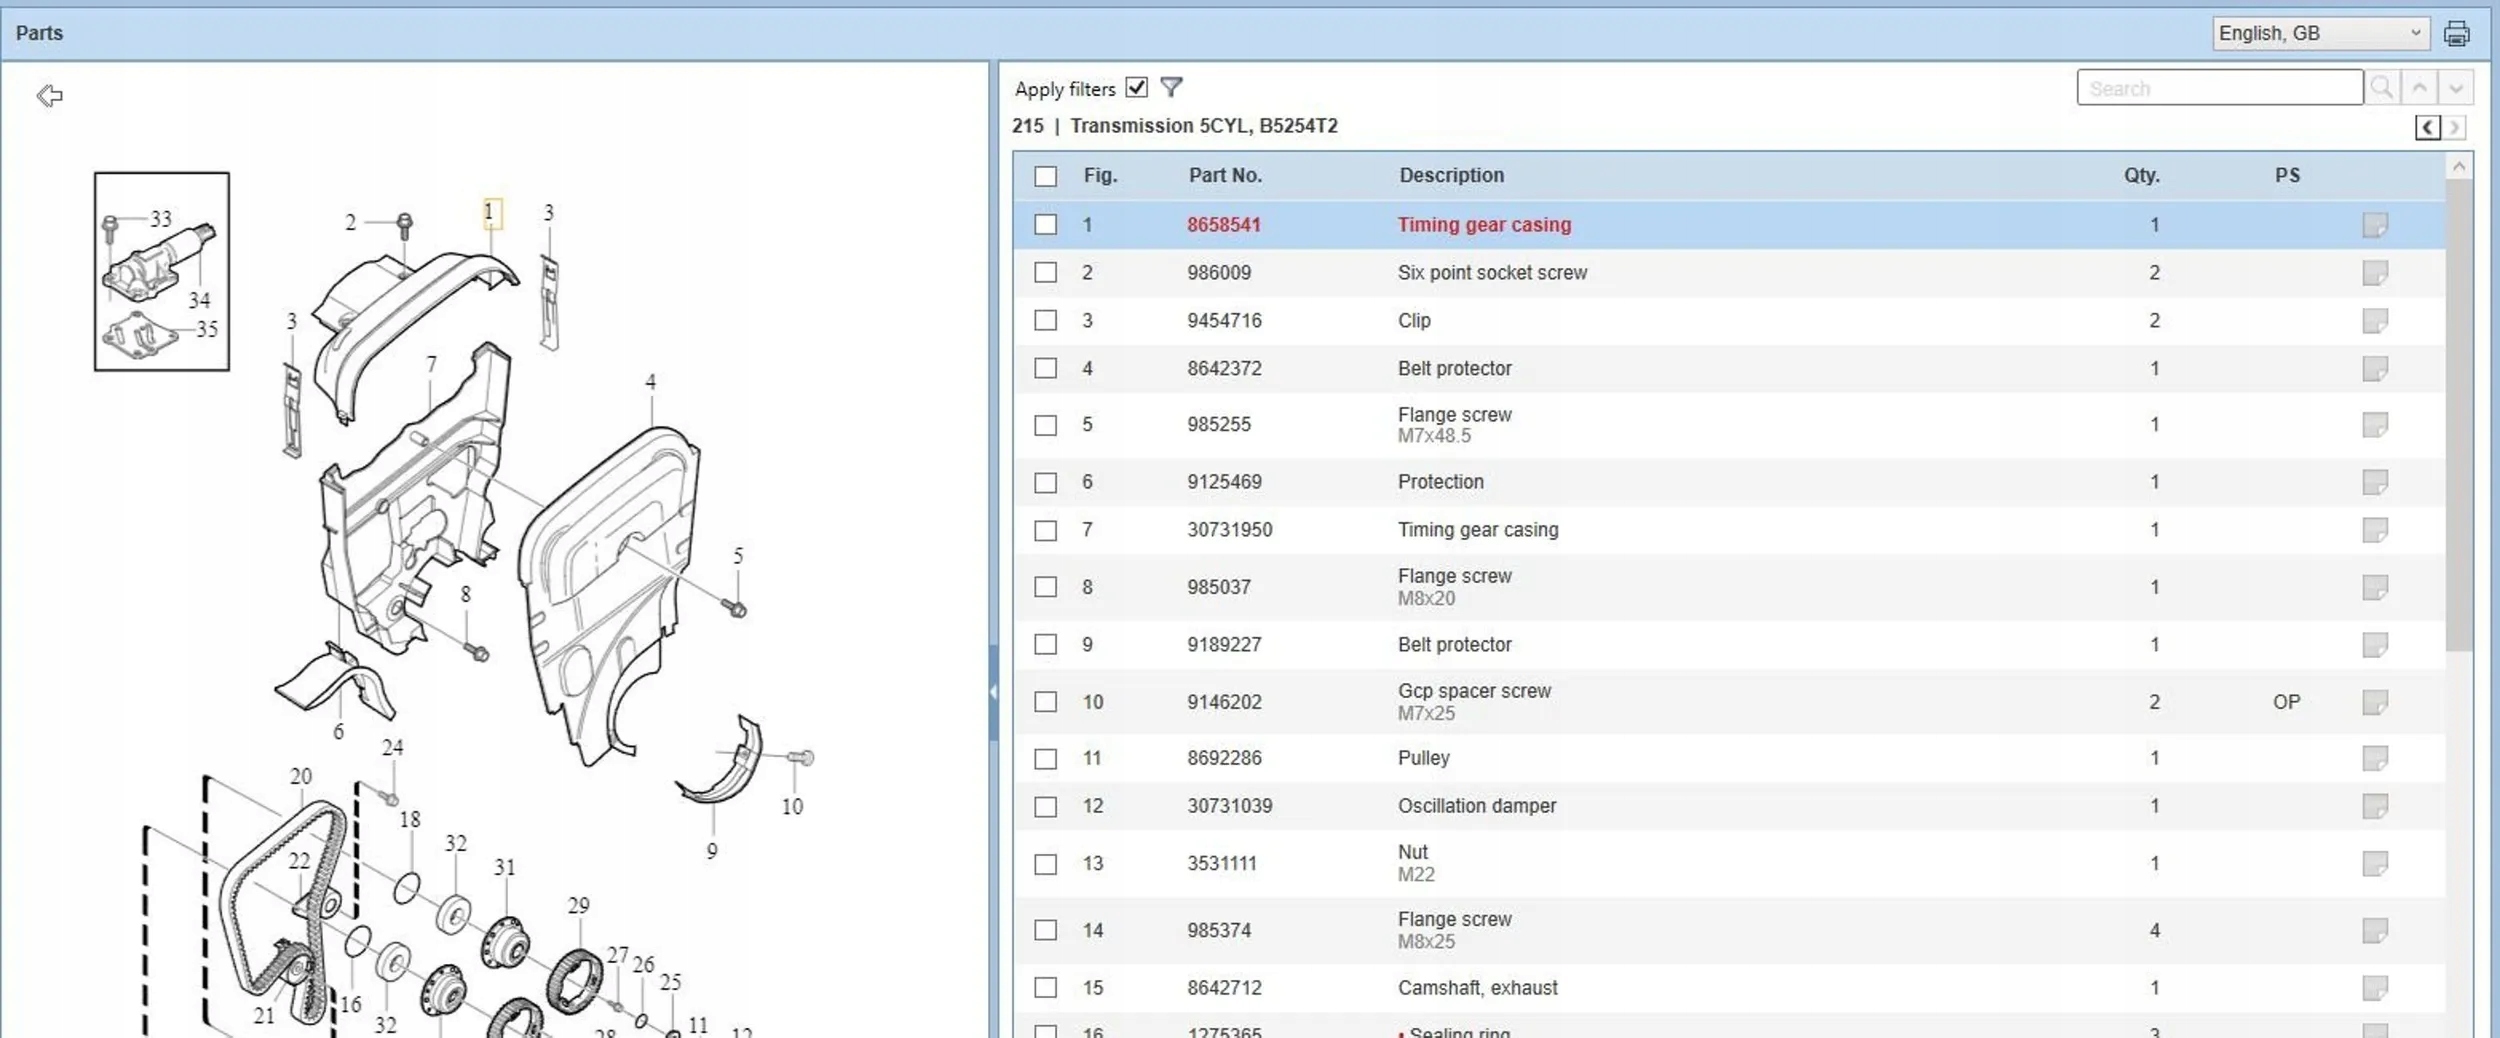Click the Description column header
The width and height of the screenshot is (2500, 1038).
tap(1451, 176)
